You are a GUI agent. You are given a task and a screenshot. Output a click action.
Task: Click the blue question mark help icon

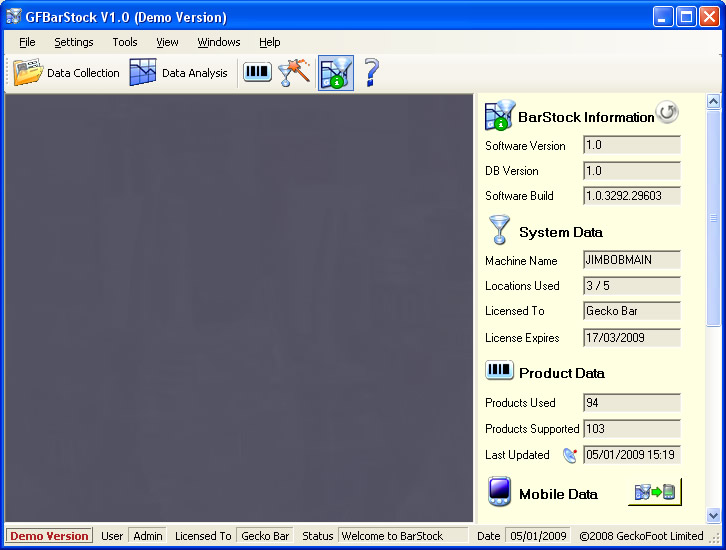point(371,73)
